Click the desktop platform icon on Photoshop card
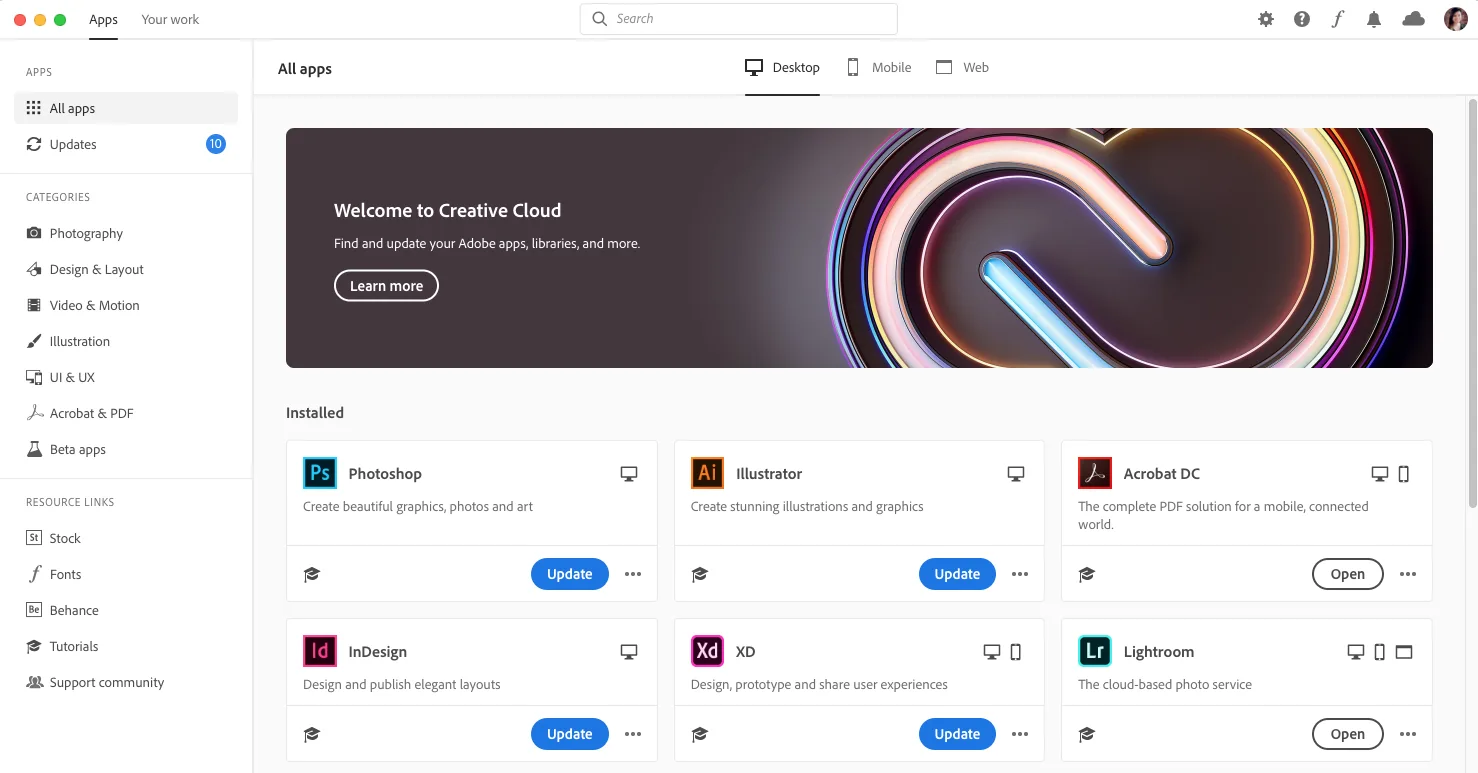This screenshot has height=773, width=1478. tap(629, 474)
